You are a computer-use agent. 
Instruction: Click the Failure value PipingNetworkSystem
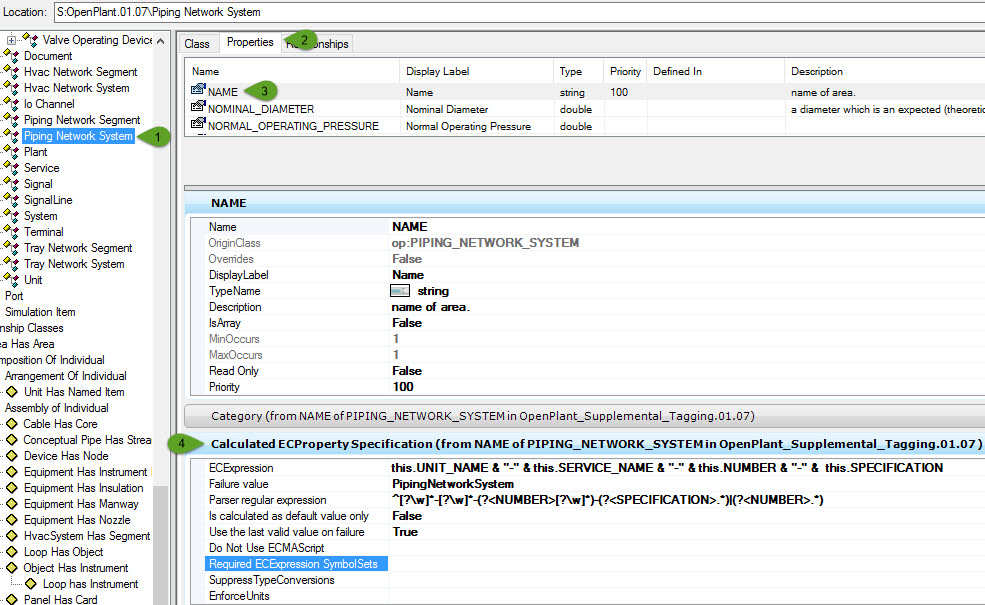(453, 484)
